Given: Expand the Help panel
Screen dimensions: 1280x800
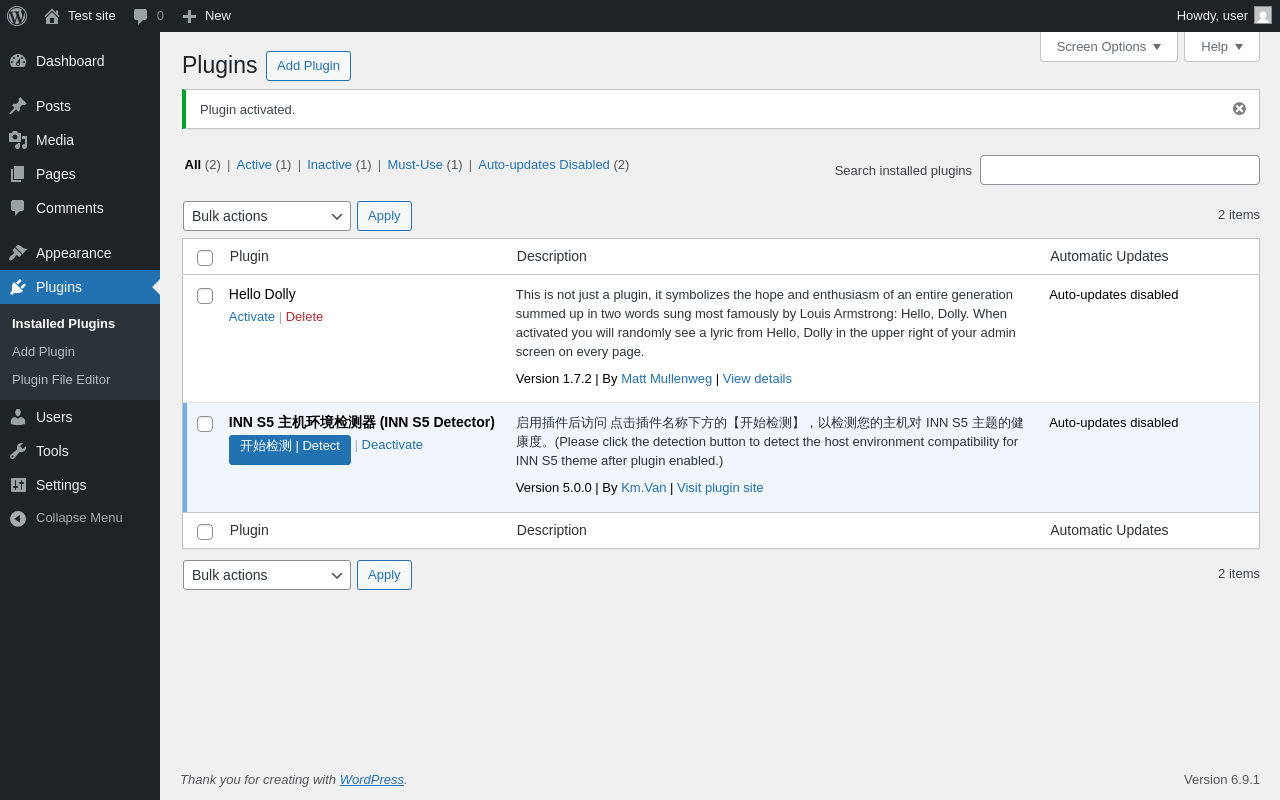Looking at the screenshot, I should coord(1222,46).
